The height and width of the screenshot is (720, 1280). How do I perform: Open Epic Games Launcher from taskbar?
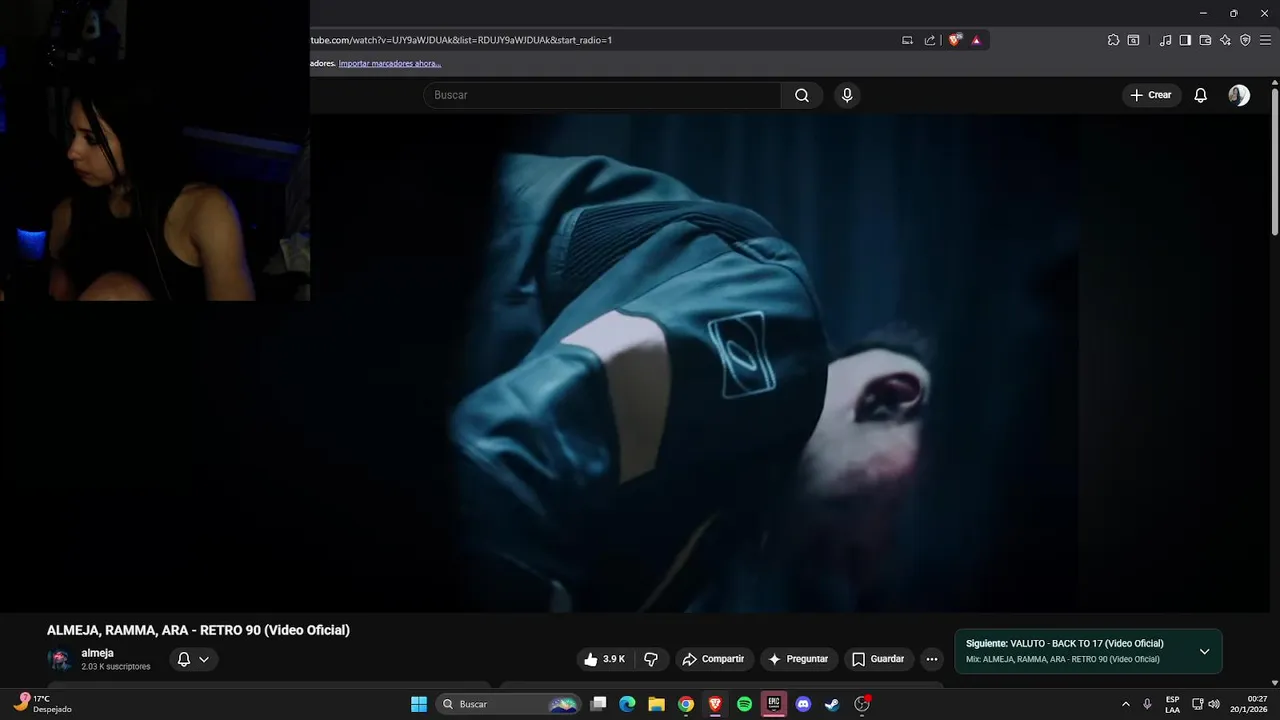[x=773, y=704]
